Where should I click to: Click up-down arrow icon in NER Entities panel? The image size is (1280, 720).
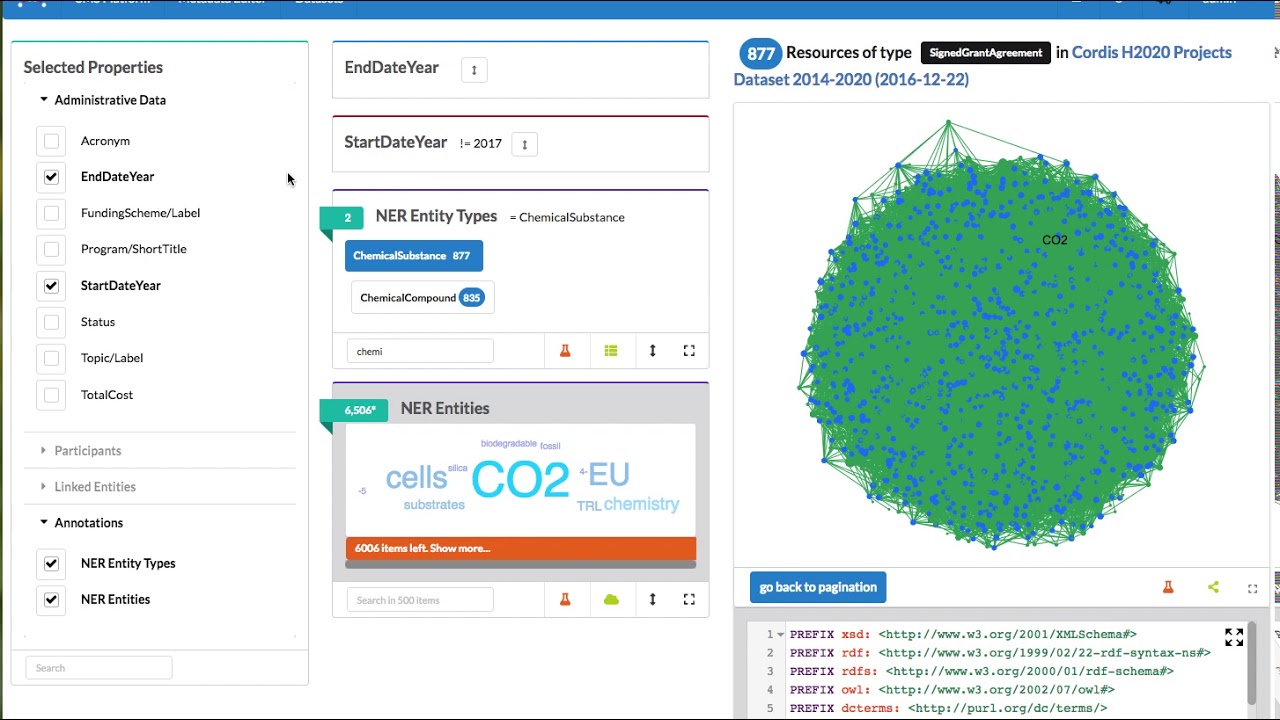pyautogui.click(x=653, y=599)
